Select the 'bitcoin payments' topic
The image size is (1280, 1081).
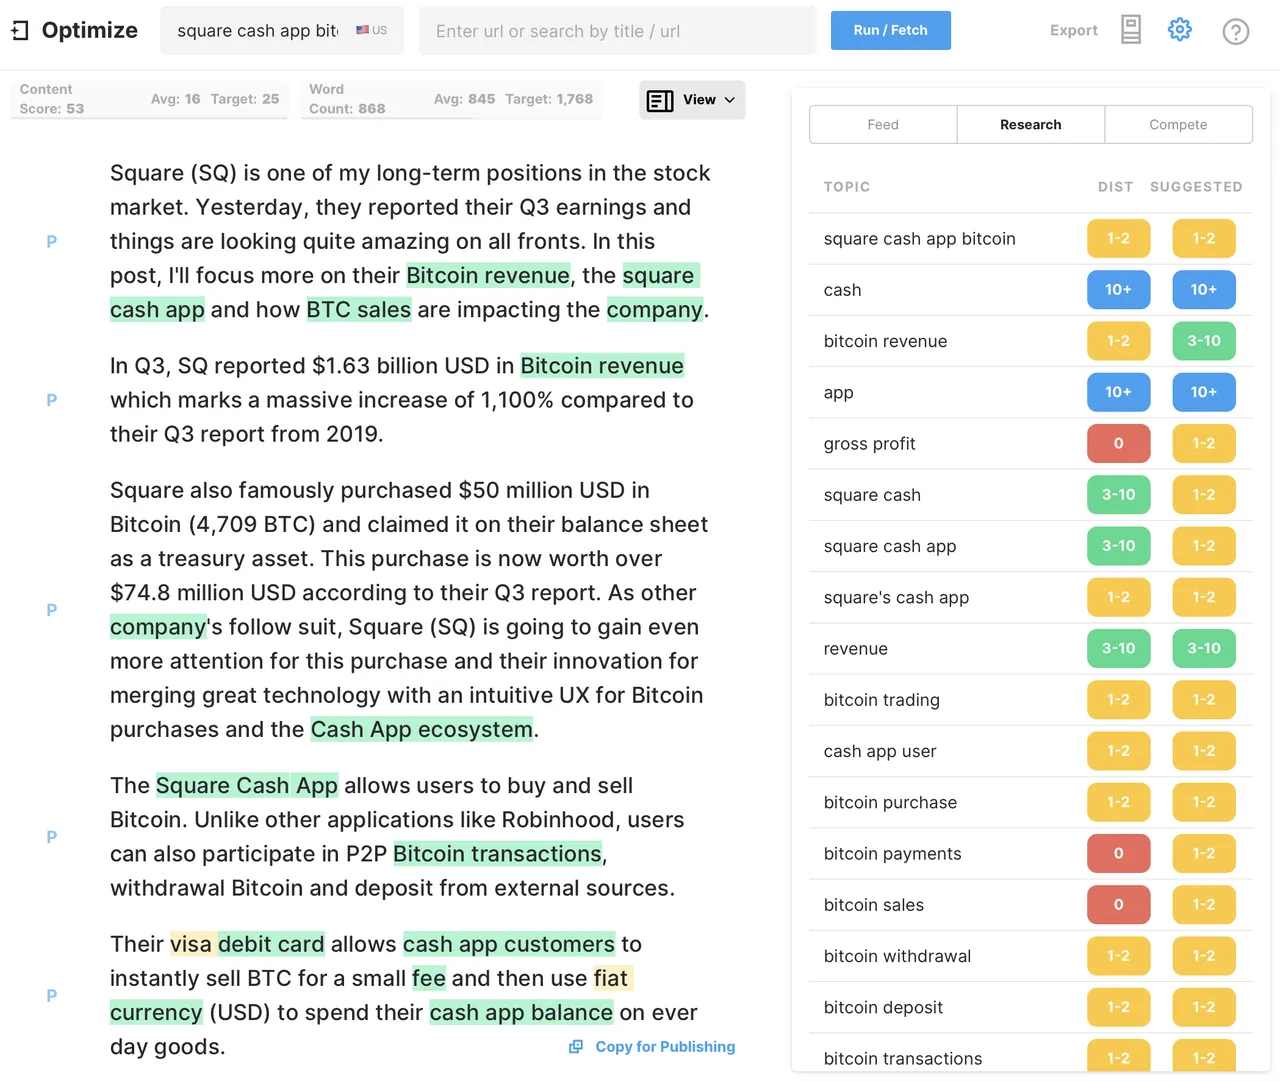[x=1031, y=853]
